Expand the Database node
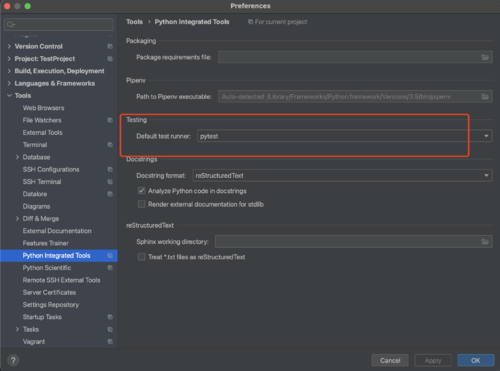The width and height of the screenshot is (500, 371). (17, 157)
